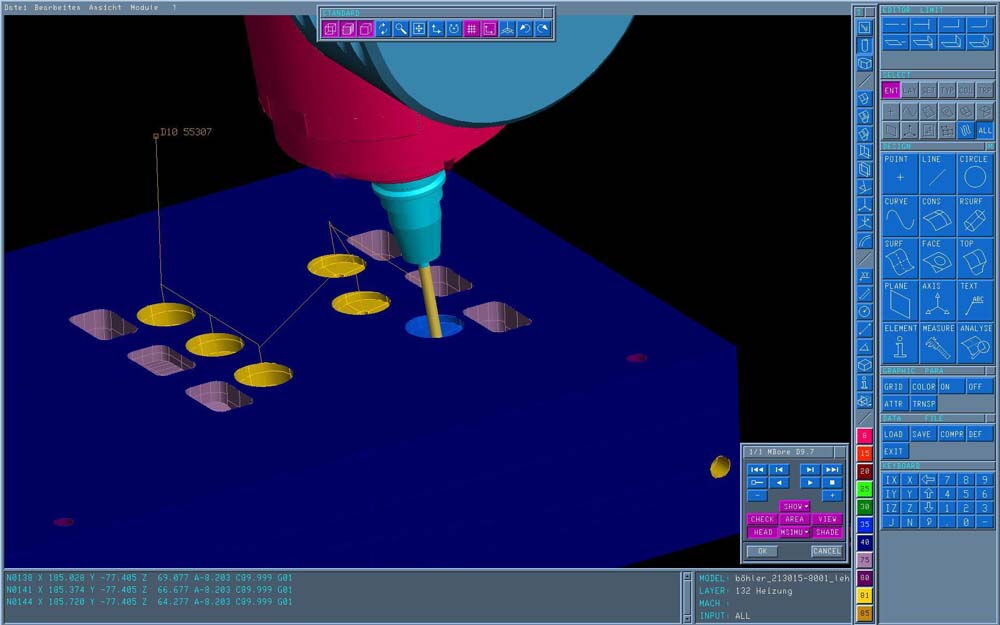Pick the green layer 25 color swatch
Screen dimensions: 1000x625
point(865,489)
